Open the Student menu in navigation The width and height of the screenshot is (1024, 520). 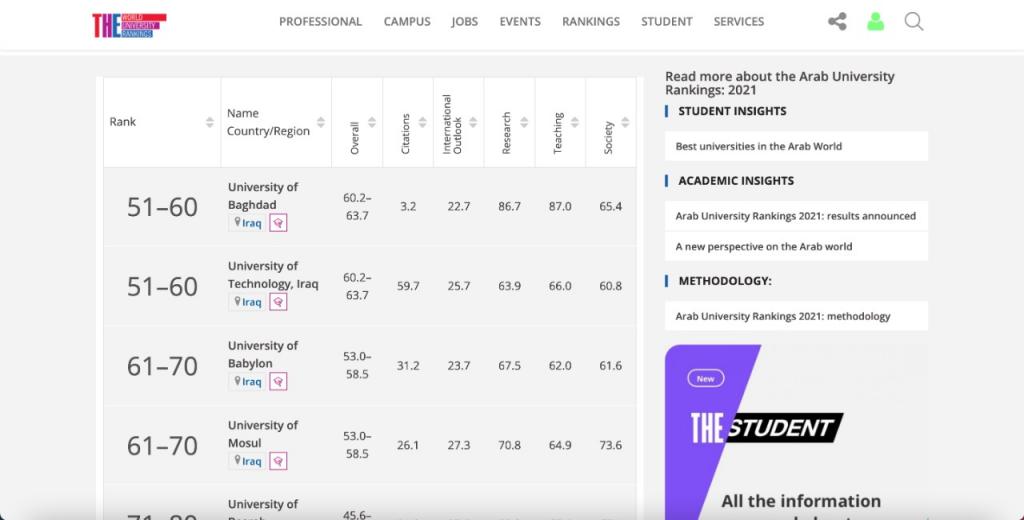[x=666, y=22]
